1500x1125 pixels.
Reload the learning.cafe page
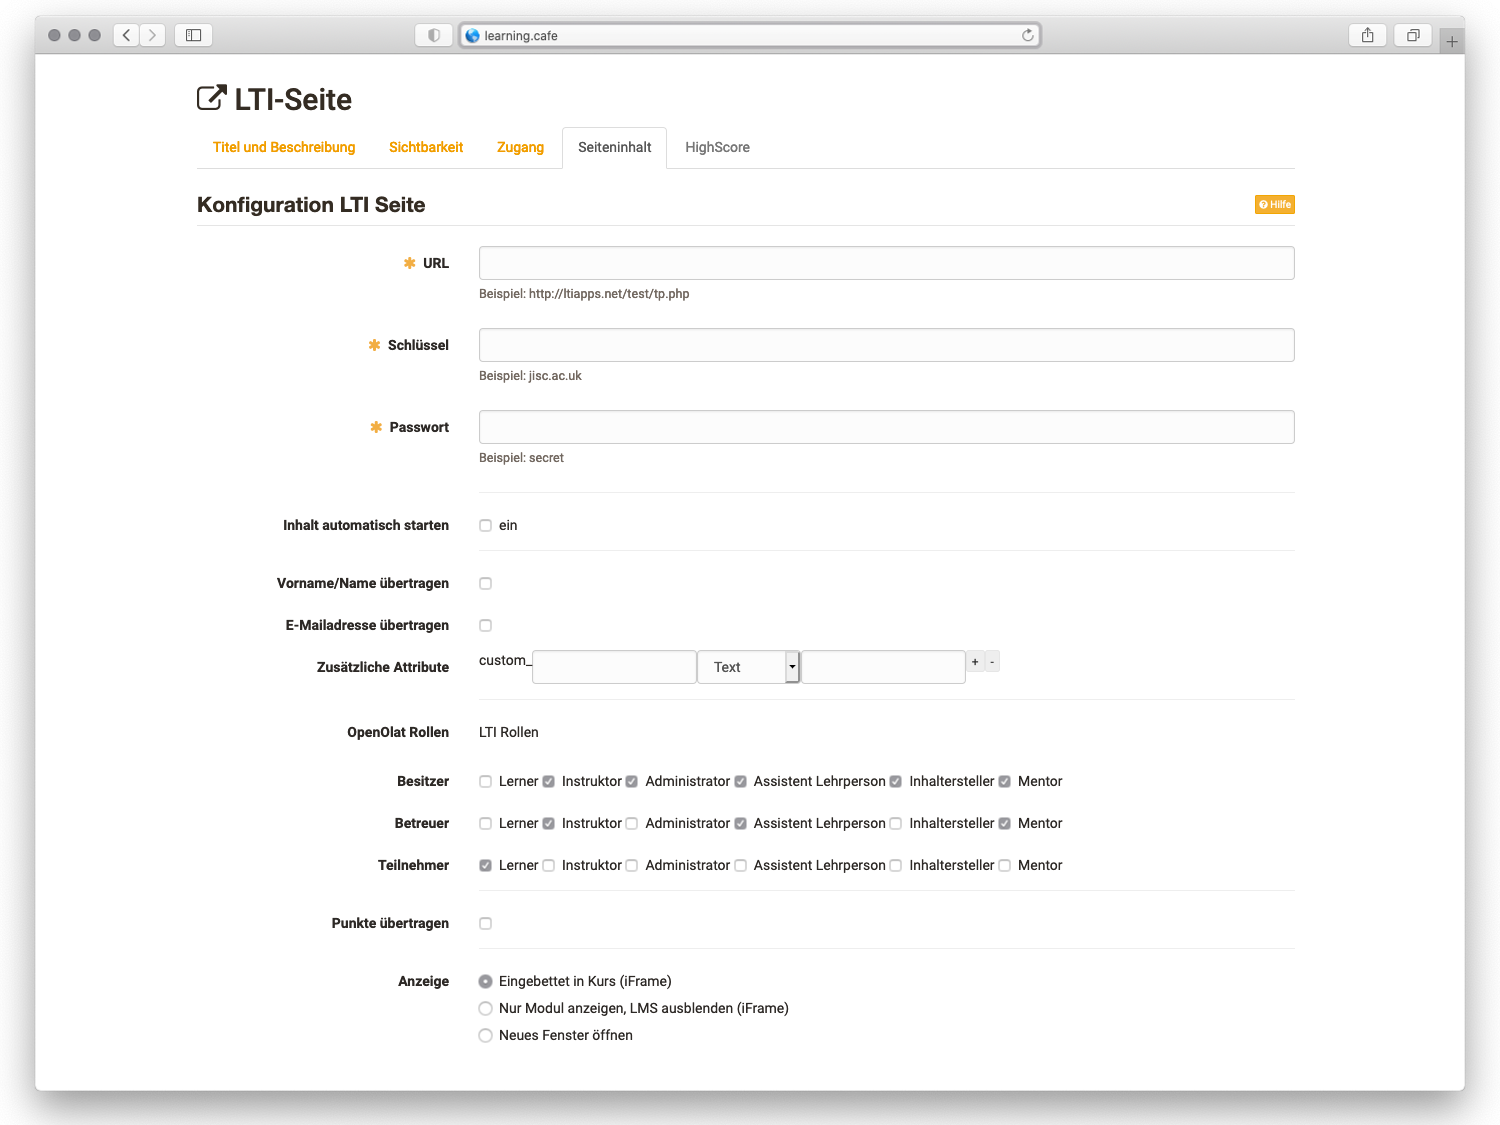(1027, 35)
